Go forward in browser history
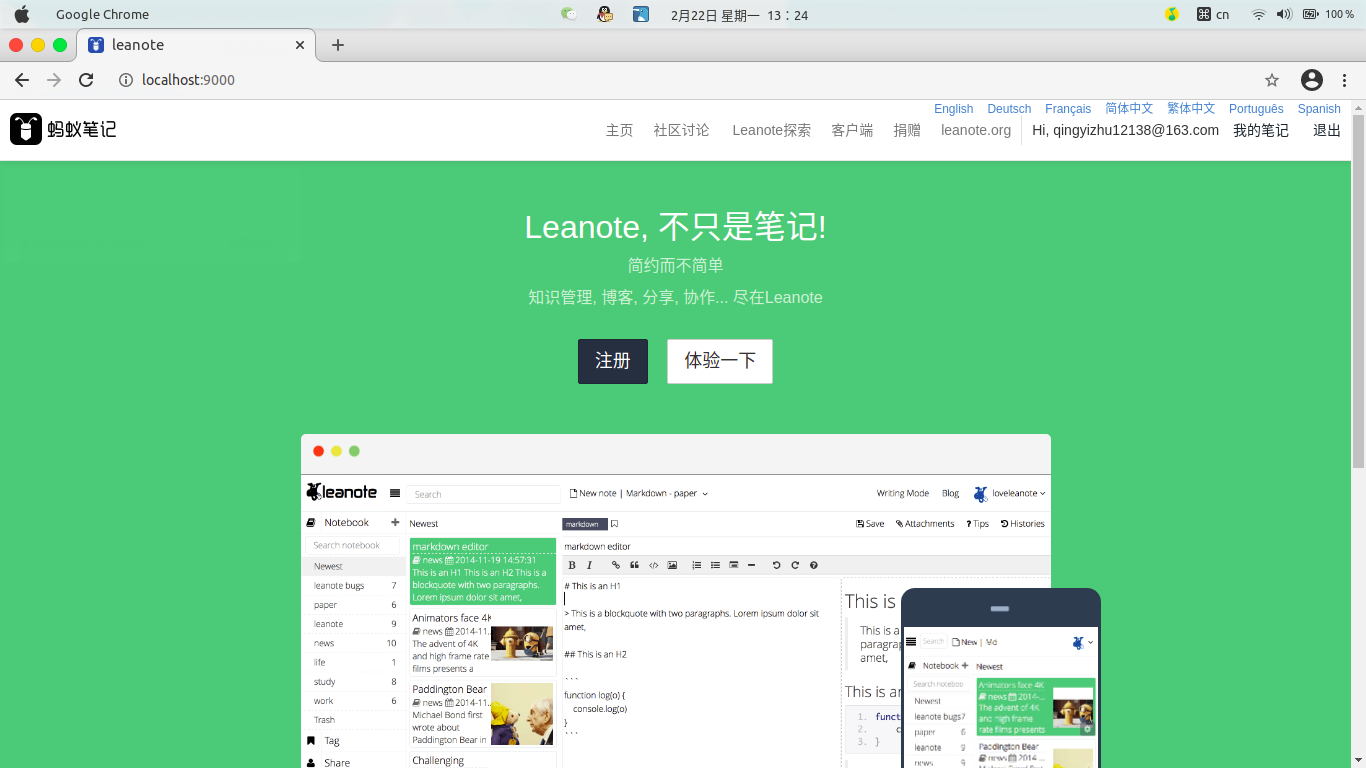Image resolution: width=1366 pixels, height=768 pixels. click(54, 80)
